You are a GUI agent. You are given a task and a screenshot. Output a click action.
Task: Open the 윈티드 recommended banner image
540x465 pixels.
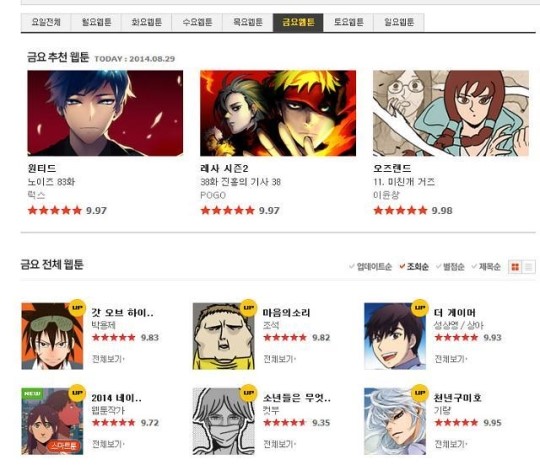click(105, 113)
